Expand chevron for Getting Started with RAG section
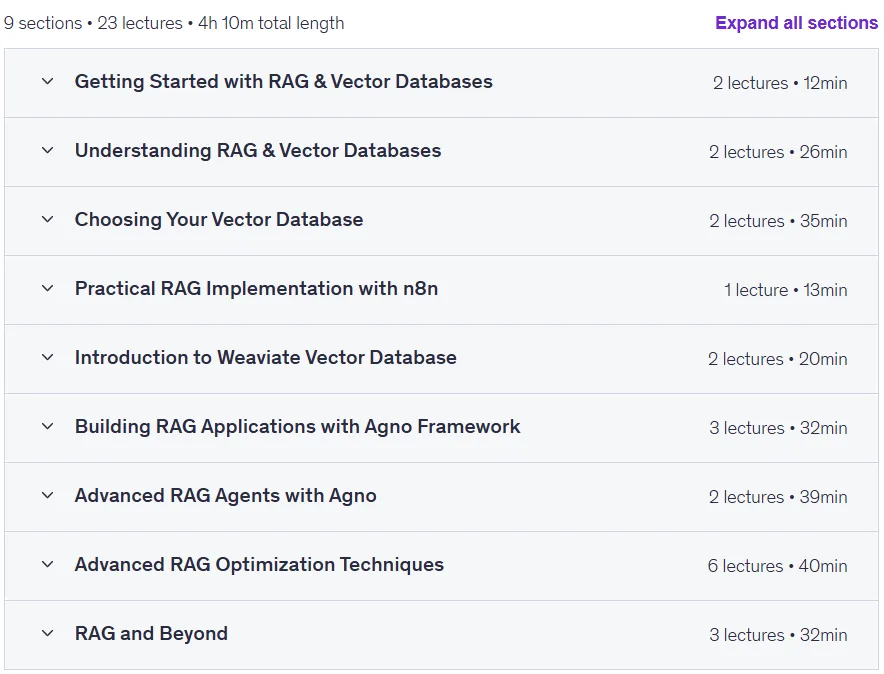884x674 pixels. coord(48,82)
